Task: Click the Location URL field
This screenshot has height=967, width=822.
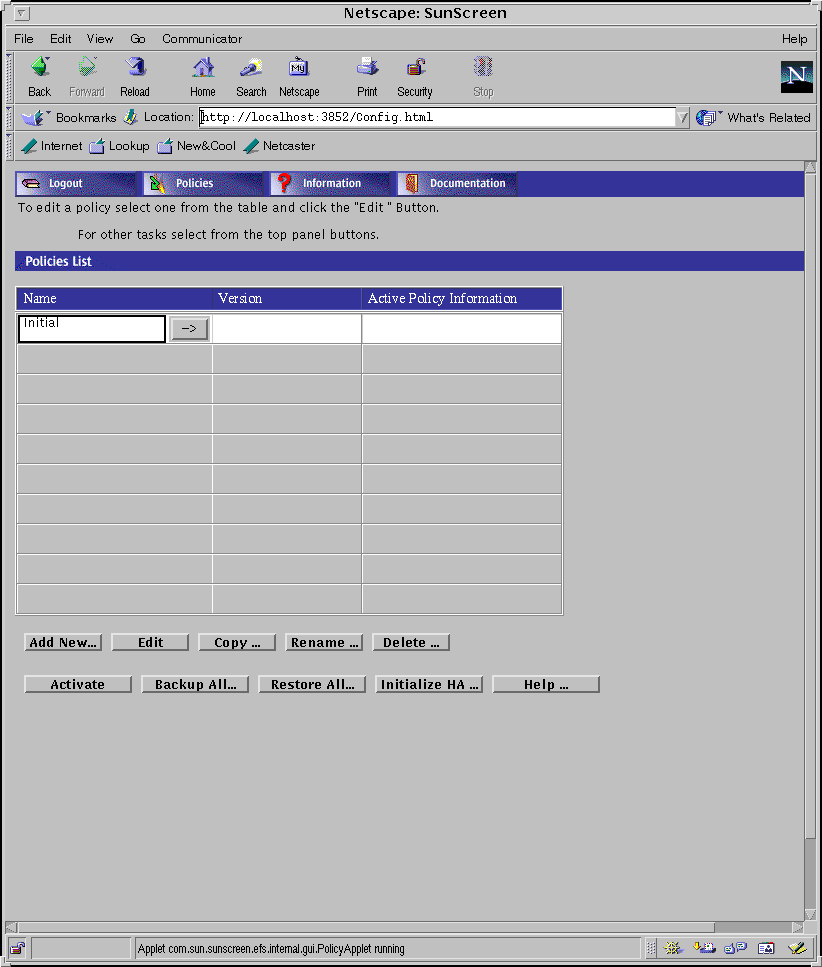Action: [437, 117]
